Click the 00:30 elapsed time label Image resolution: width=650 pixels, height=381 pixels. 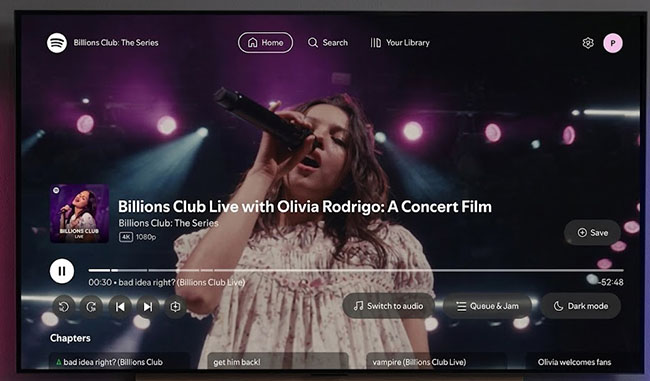(x=100, y=282)
